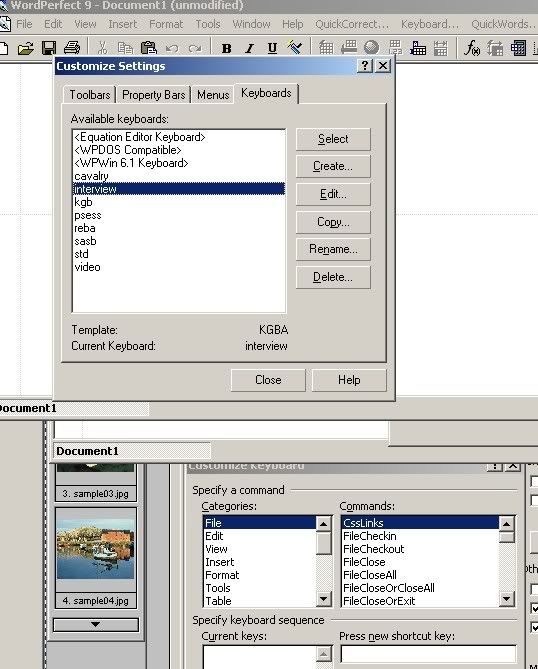The width and height of the screenshot is (538, 669).
Task: Click the Paste clipboard toolbar icon
Action: tap(148, 48)
